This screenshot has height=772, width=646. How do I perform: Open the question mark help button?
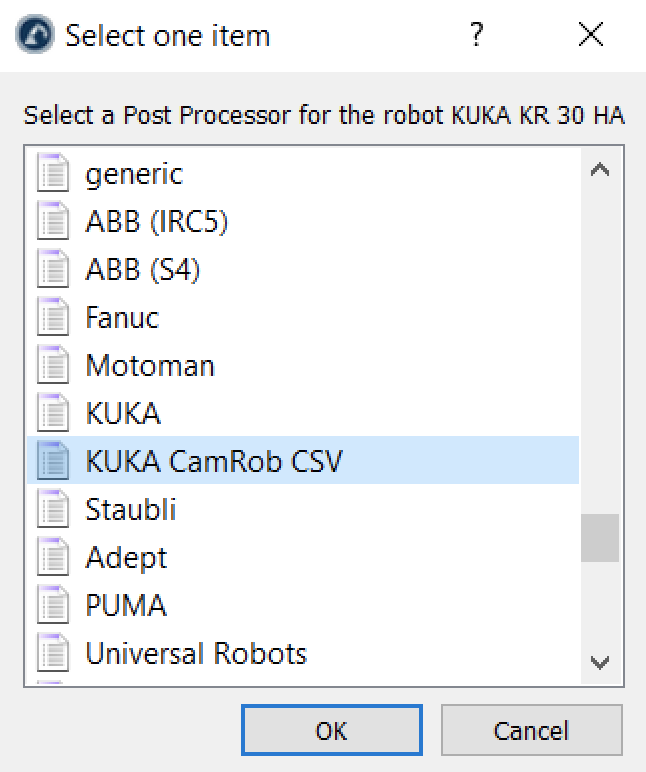pyautogui.click(x=477, y=36)
